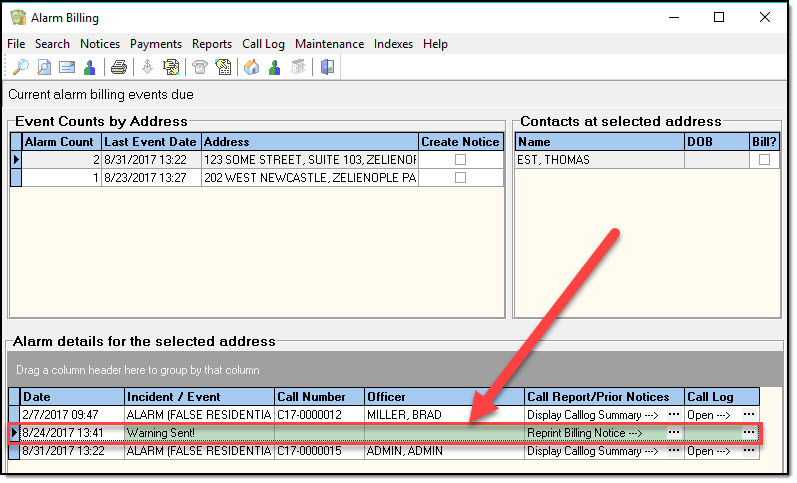
Task: Open the Payments menu
Action: pyautogui.click(x=156, y=44)
